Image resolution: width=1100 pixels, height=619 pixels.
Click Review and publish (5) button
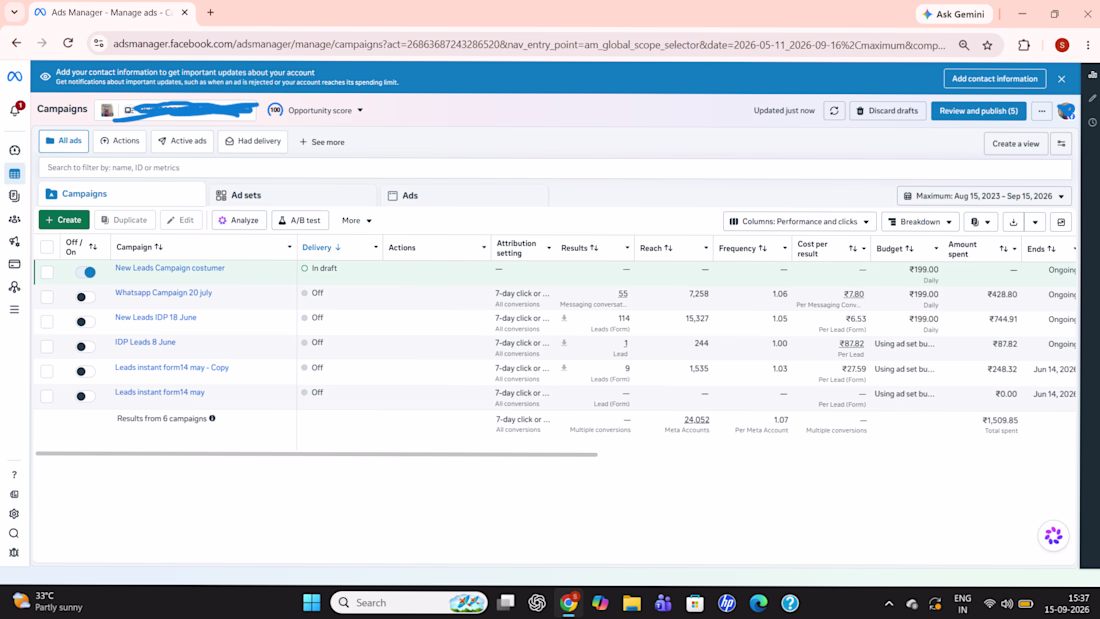click(x=979, y=111)
